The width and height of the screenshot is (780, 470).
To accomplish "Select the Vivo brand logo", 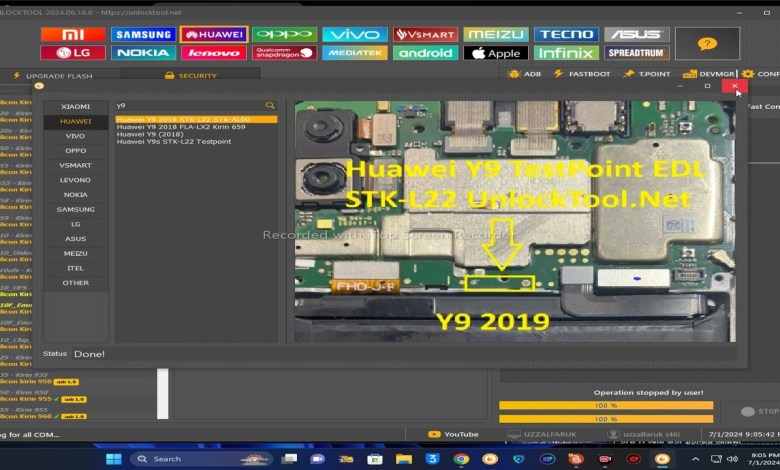I will tap(355, 34).
